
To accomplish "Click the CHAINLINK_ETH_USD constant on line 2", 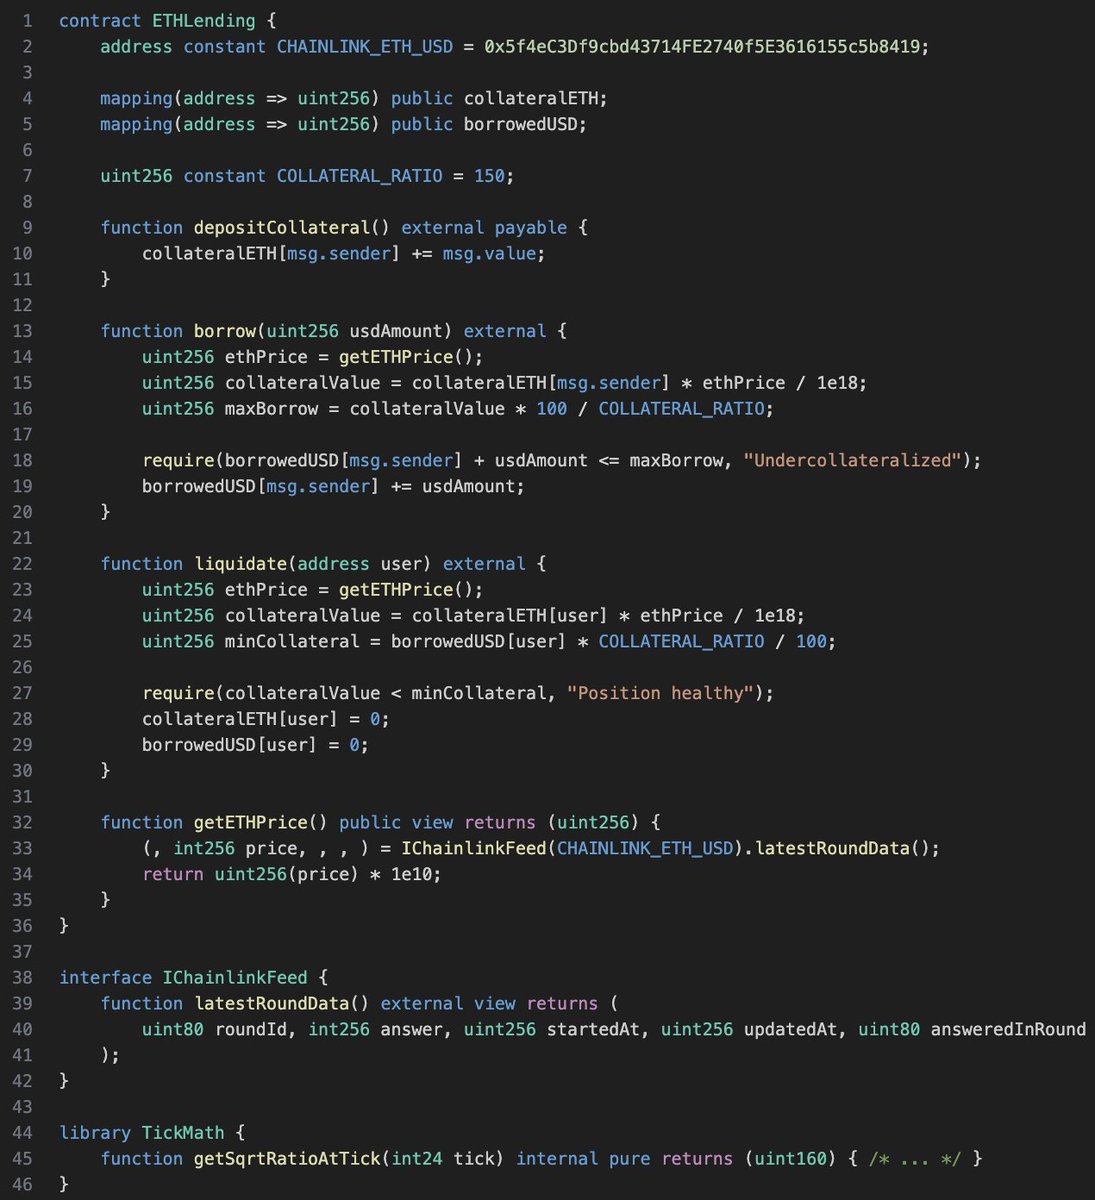I will pyautogui.click(x=365, y=47).
